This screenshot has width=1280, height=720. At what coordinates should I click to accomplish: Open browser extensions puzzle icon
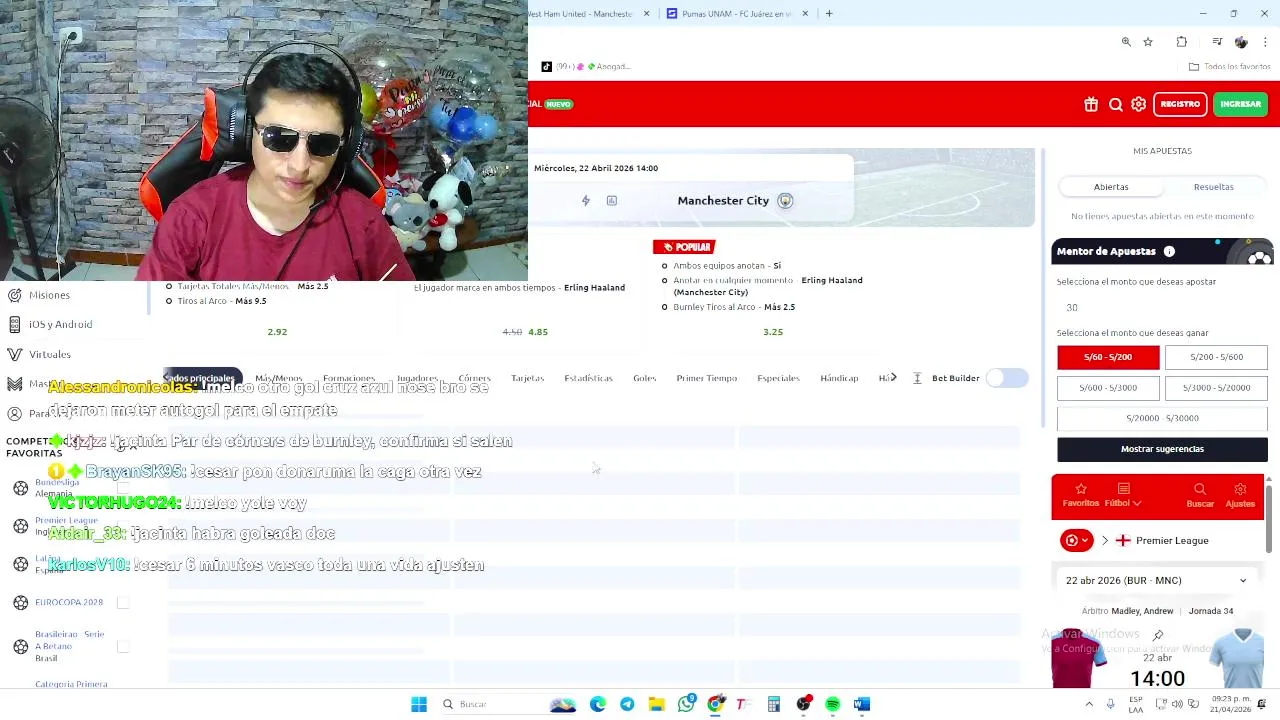[1182, 42]
